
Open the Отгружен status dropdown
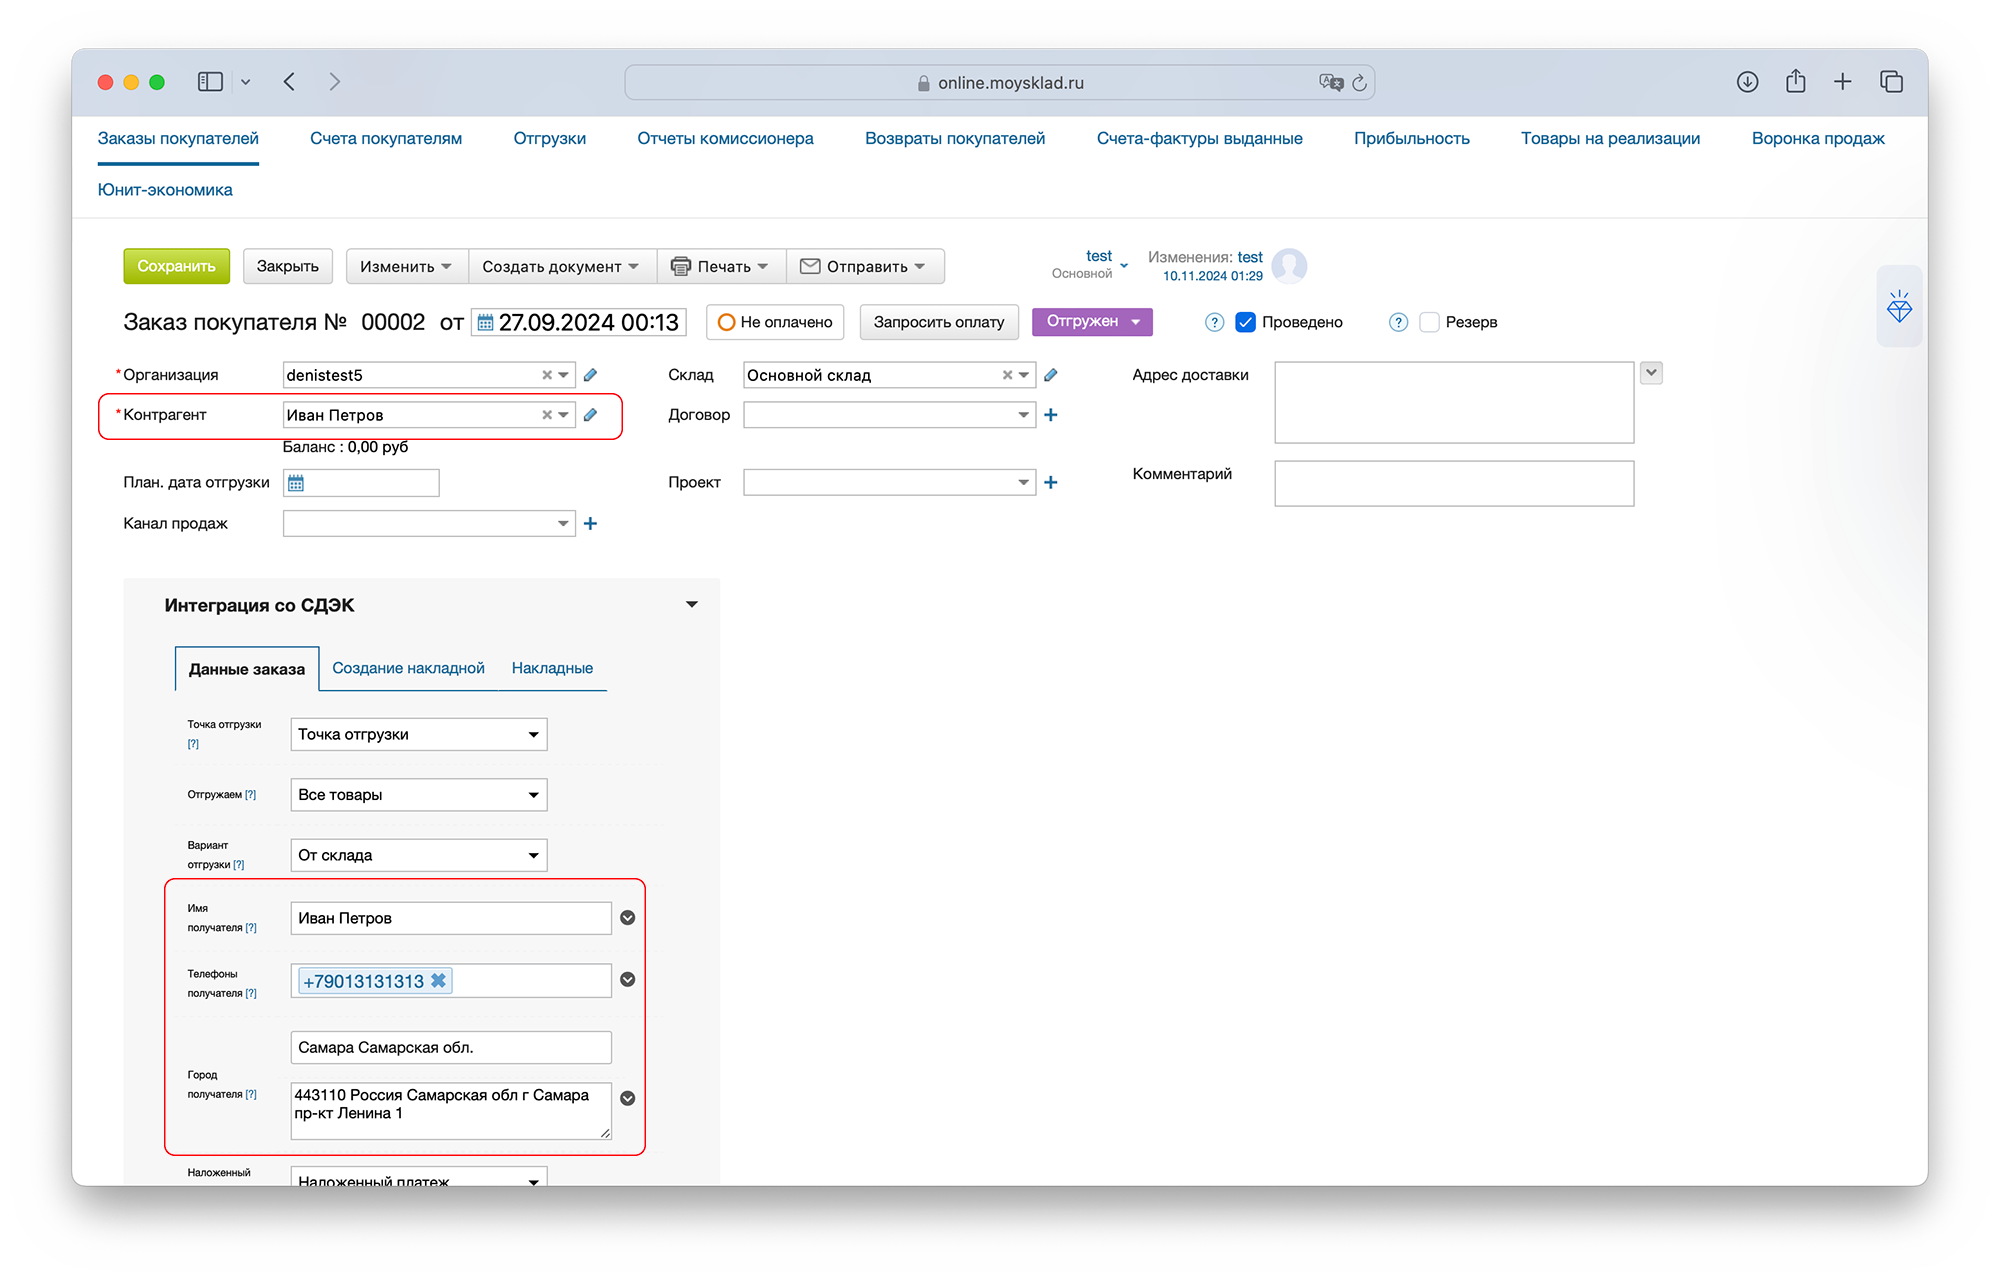click(1092, 322)
